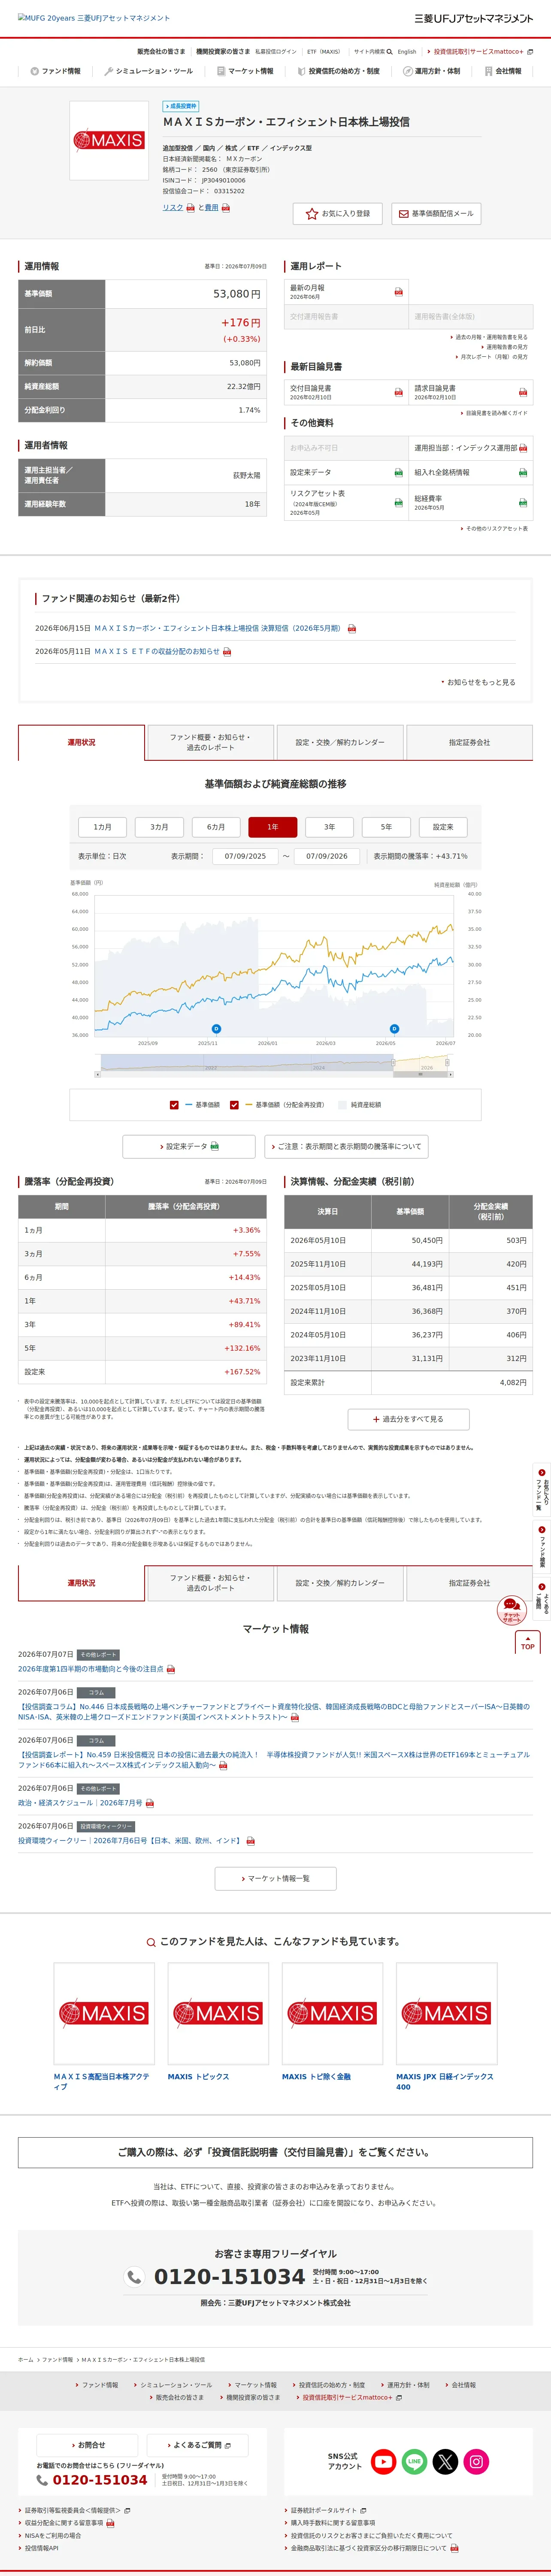Image resolution: width=551 pixels, height=2576 pixels.
Task: Open the 会社情報 top navigation menu
Action: click(x=503, y=71)
